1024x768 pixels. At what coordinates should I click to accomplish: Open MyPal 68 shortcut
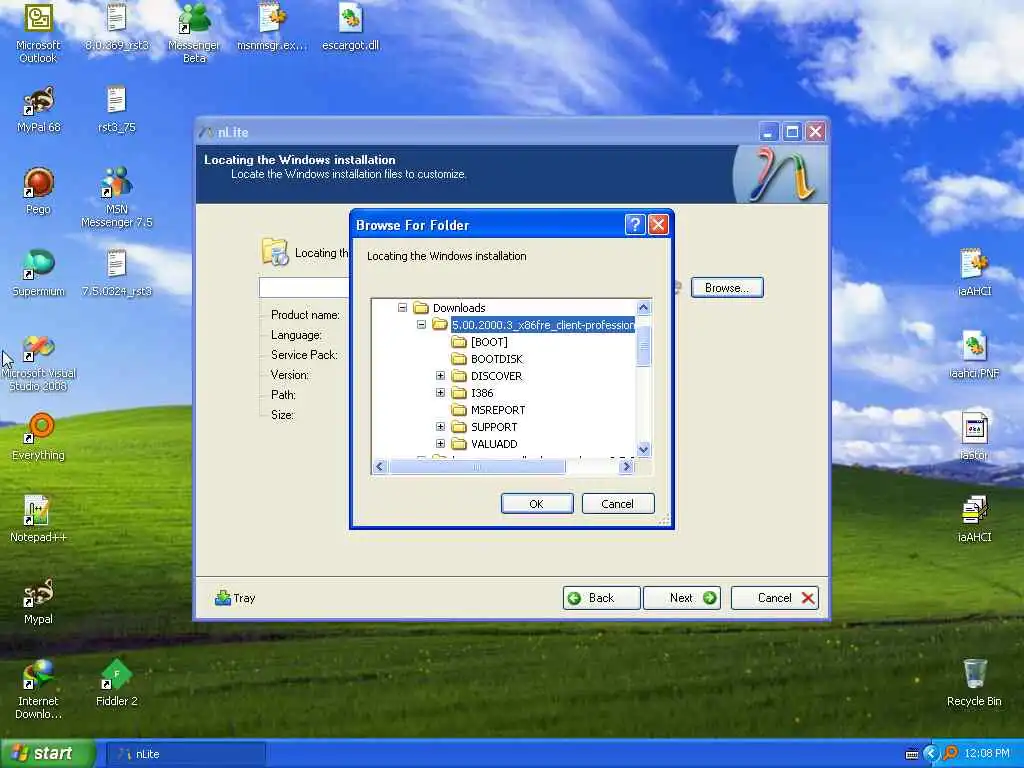(x=39, y=110)
